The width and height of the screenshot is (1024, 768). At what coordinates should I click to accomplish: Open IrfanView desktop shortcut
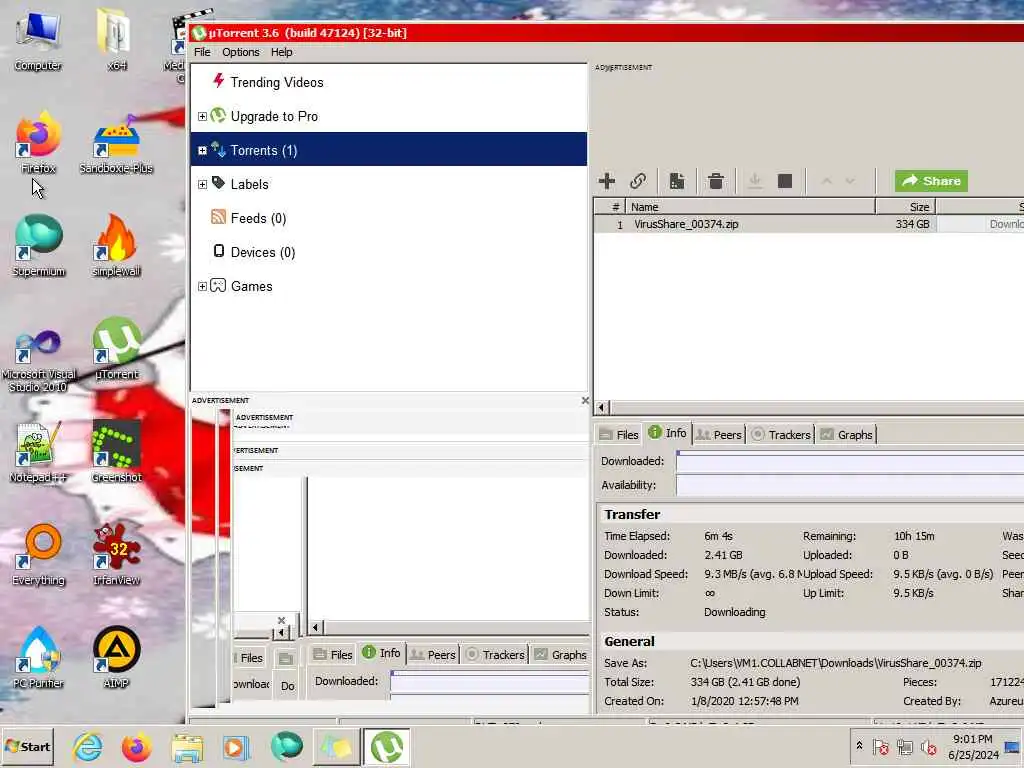tap(116, 555)
